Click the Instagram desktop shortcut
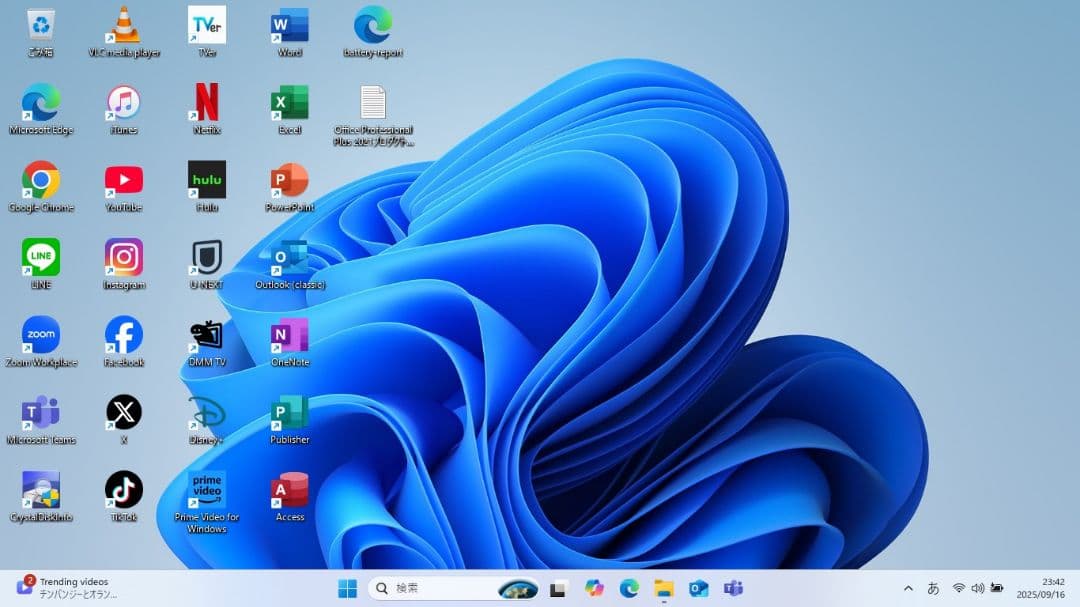Screen dimensions: 1080x607 124,258
